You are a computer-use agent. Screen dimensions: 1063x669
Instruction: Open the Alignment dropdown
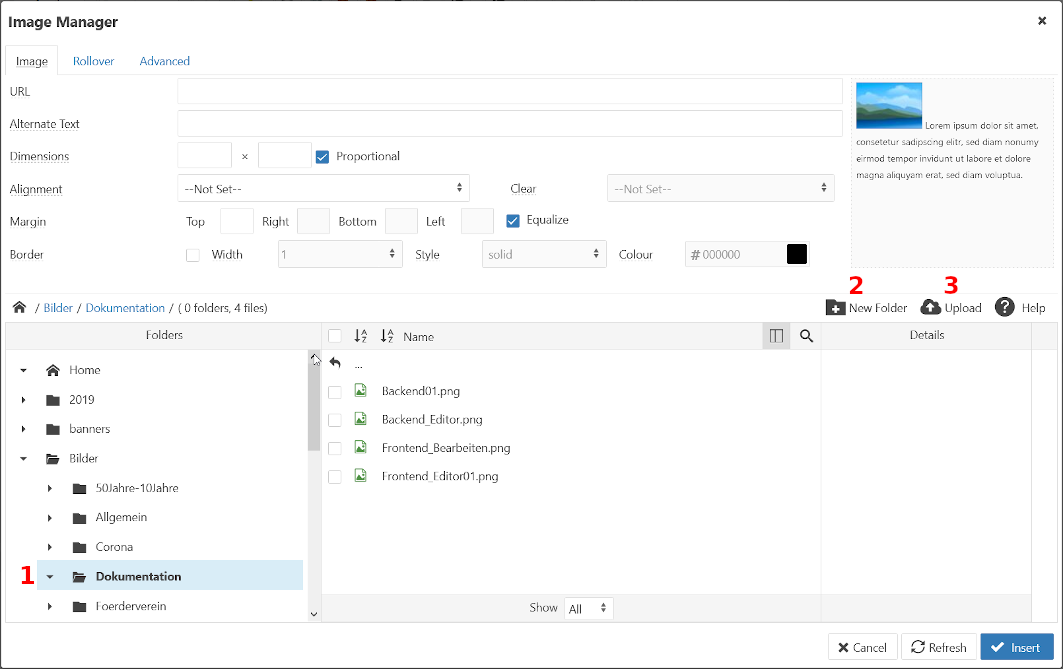pos(323,188)
